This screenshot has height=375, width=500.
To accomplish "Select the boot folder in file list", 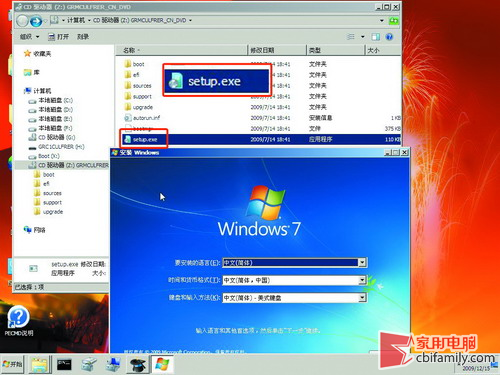I will (x=134, y=64).
